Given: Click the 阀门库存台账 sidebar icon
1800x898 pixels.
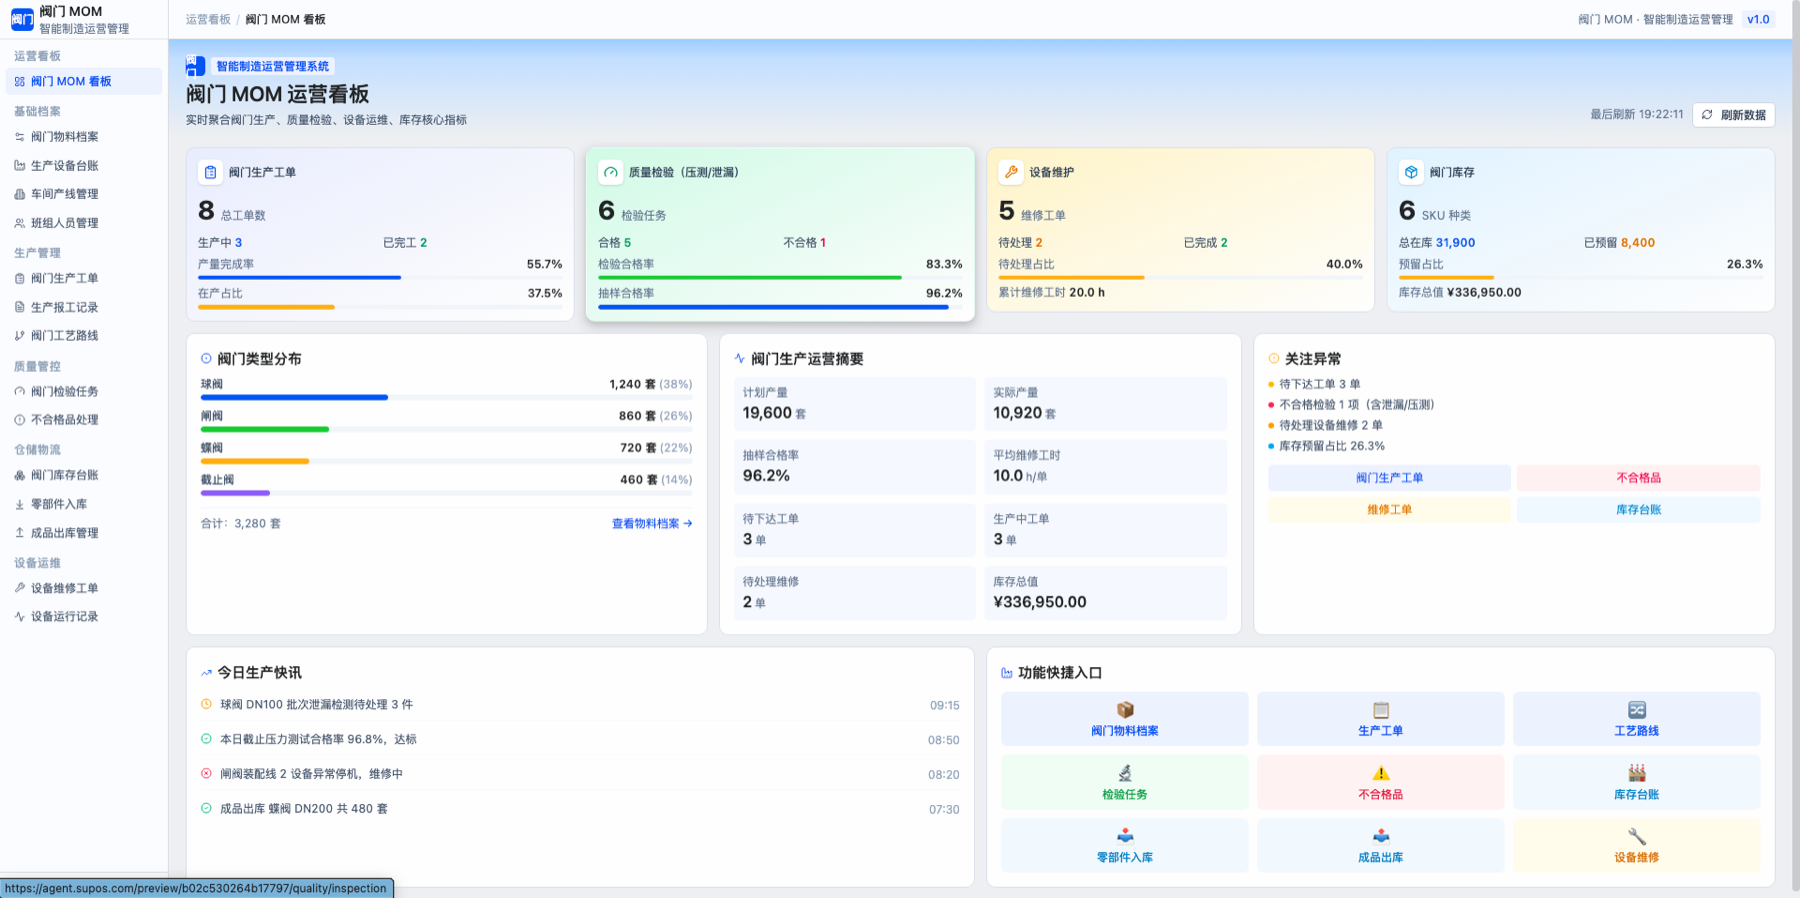Looking at the screenshot, I should coord(20,475).
